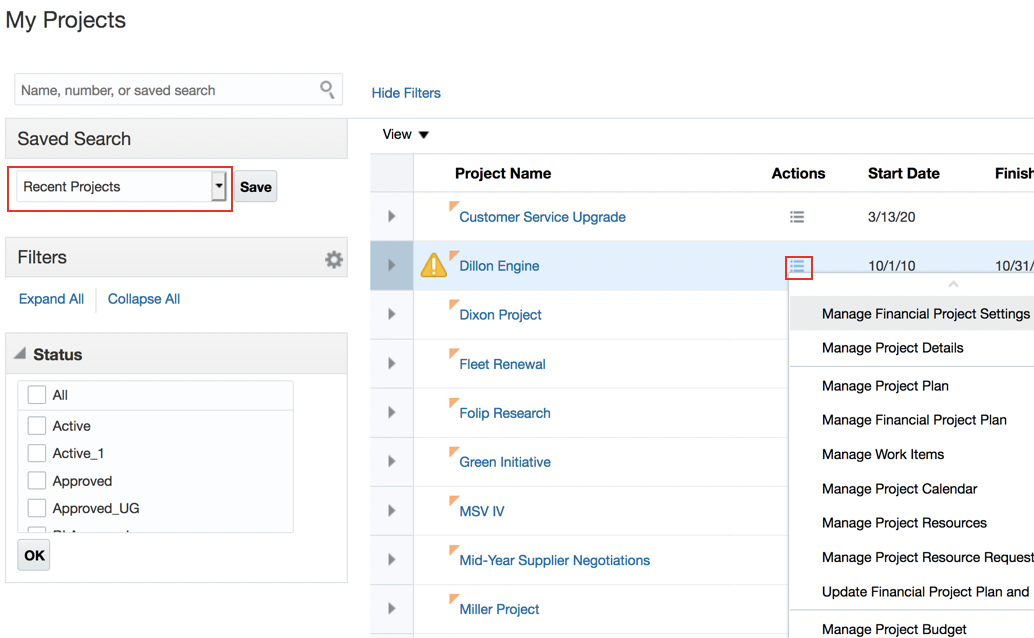This screenshot has height=638, width=1034.
Task: Open Actions menu for Customer Service Upgrade
Action: click(x=797, y=217)
